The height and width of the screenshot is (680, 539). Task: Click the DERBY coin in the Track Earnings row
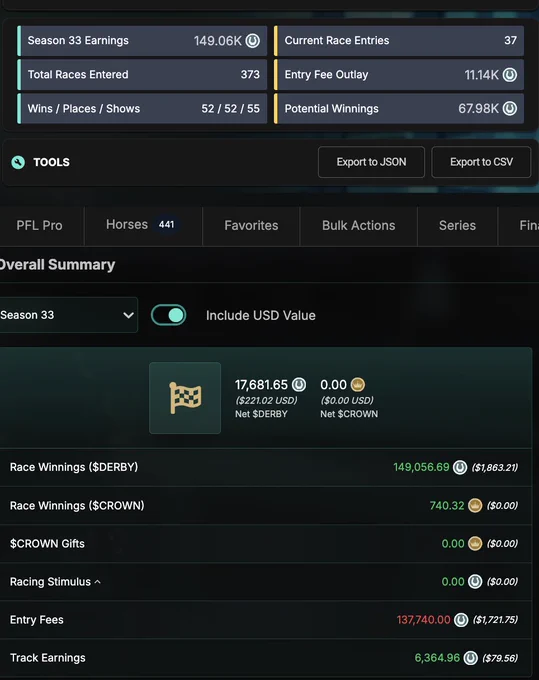[470, 658]
